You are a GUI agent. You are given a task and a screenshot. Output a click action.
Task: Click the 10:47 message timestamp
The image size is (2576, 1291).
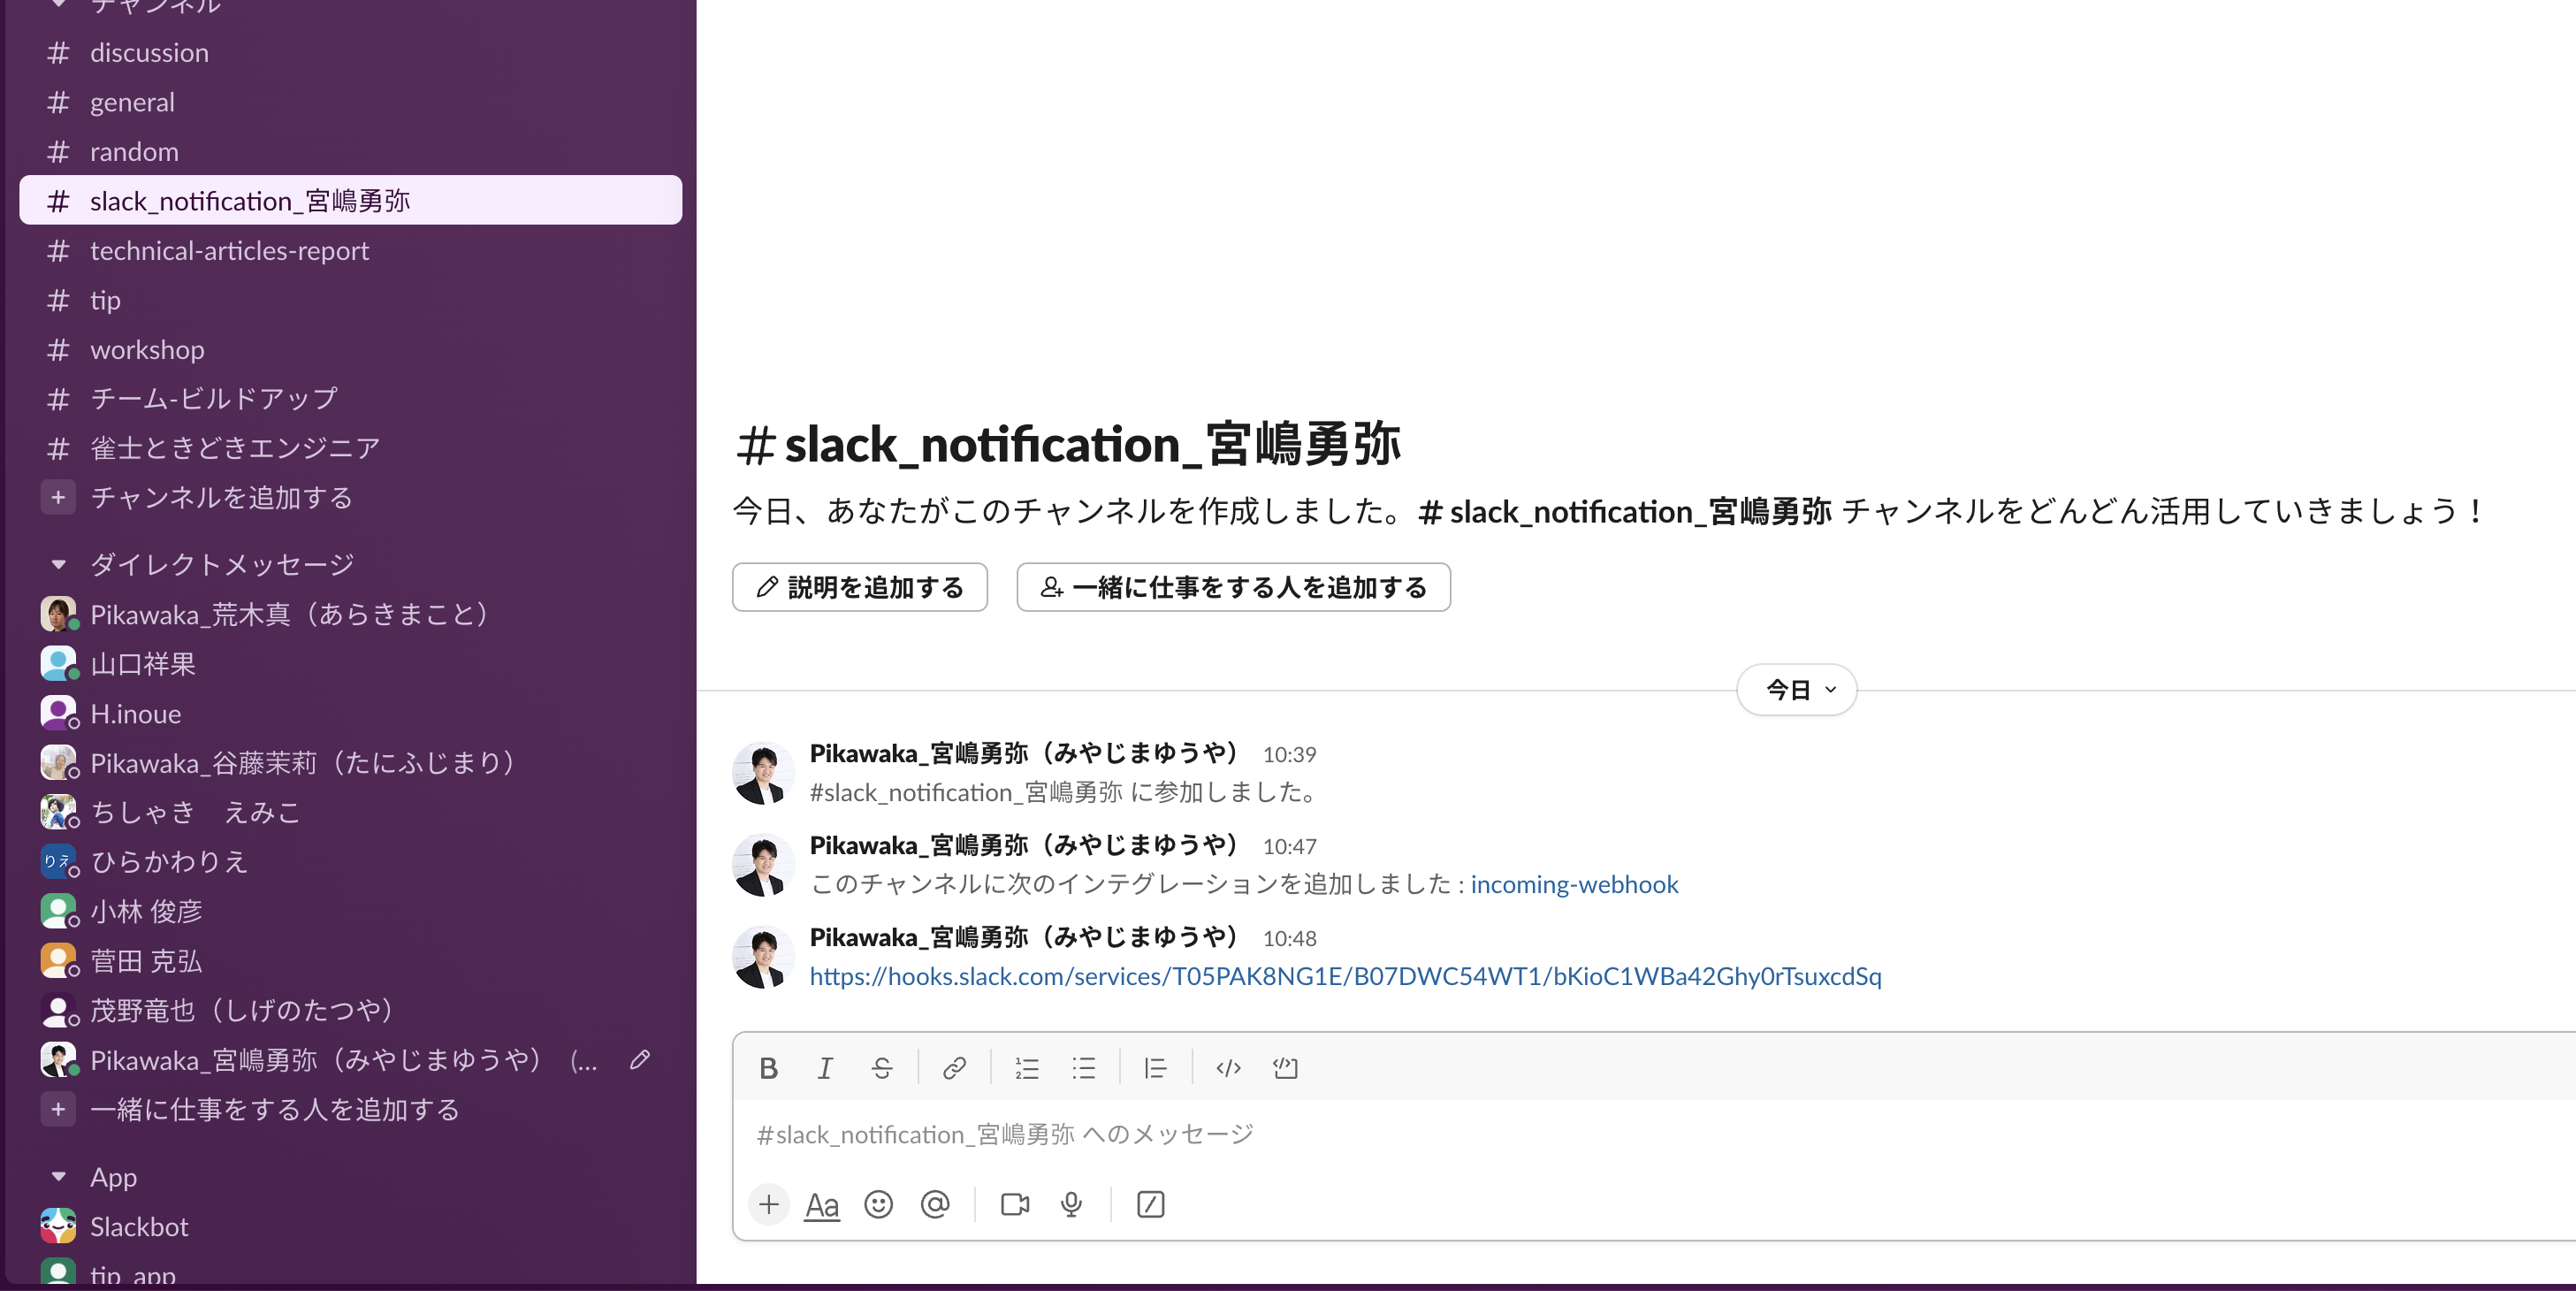(x=1289, y=847)
